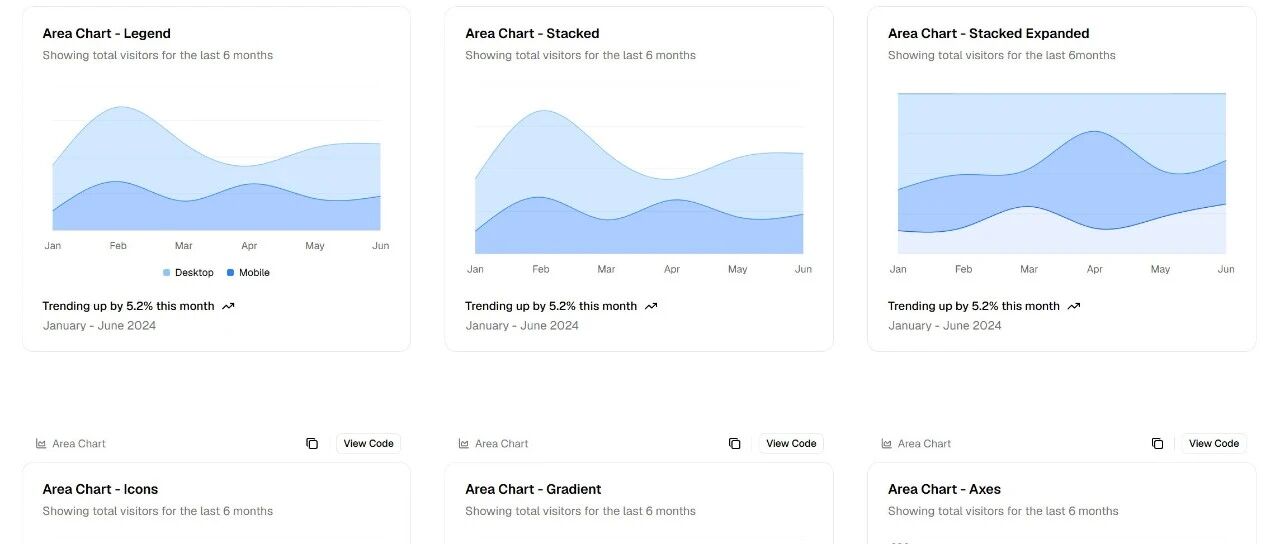Click the chart icon above the Gradient card
The image size is (1280, 544).
click(464, 444)
